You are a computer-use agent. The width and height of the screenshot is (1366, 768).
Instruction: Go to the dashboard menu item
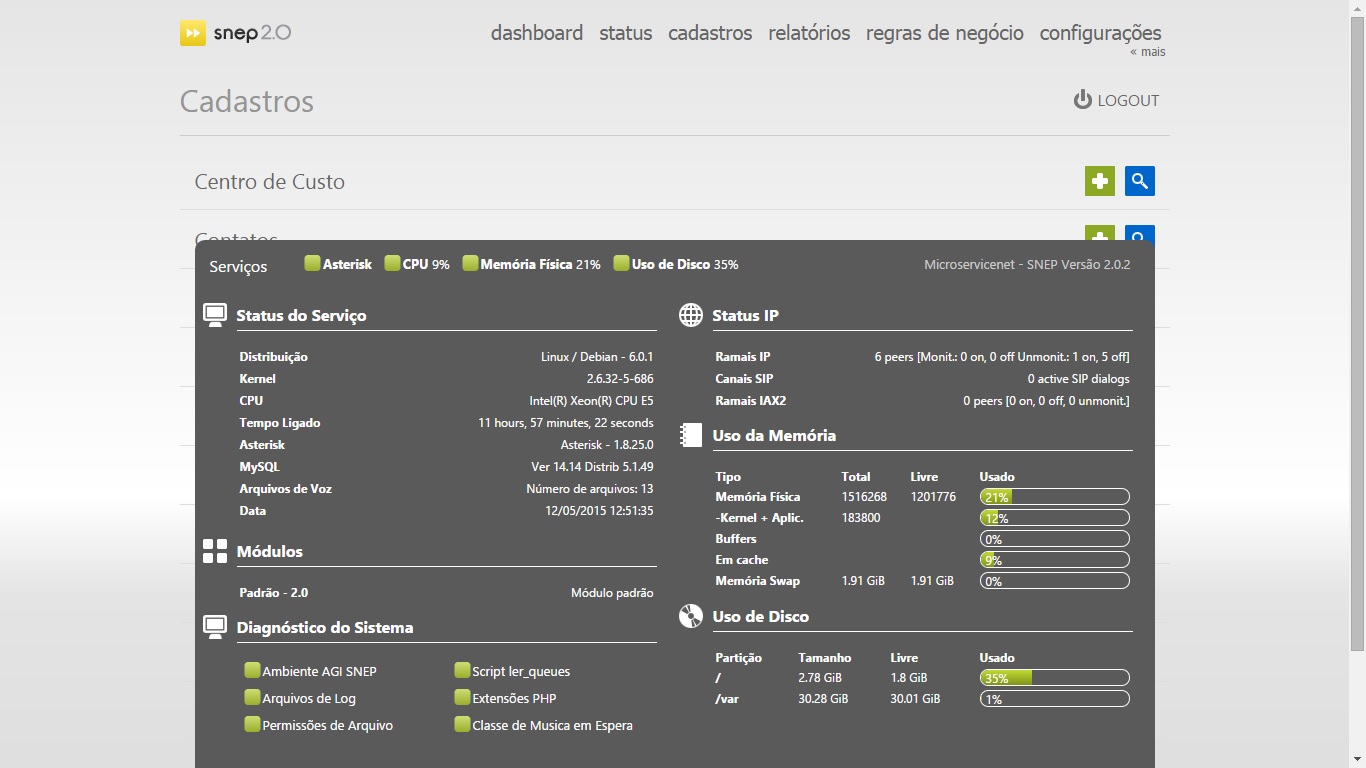tap(537, 33)
